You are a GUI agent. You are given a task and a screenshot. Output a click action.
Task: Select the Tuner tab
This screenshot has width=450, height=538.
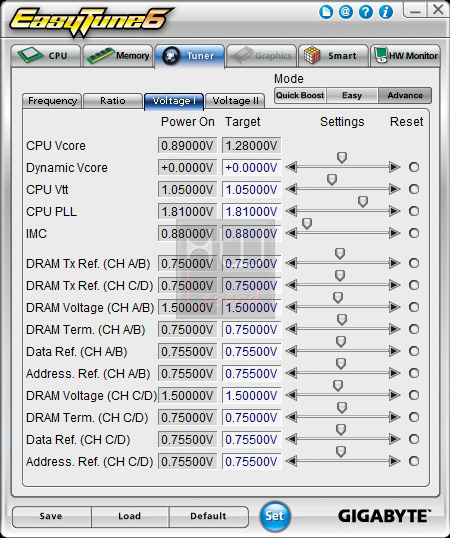[190, 56]
